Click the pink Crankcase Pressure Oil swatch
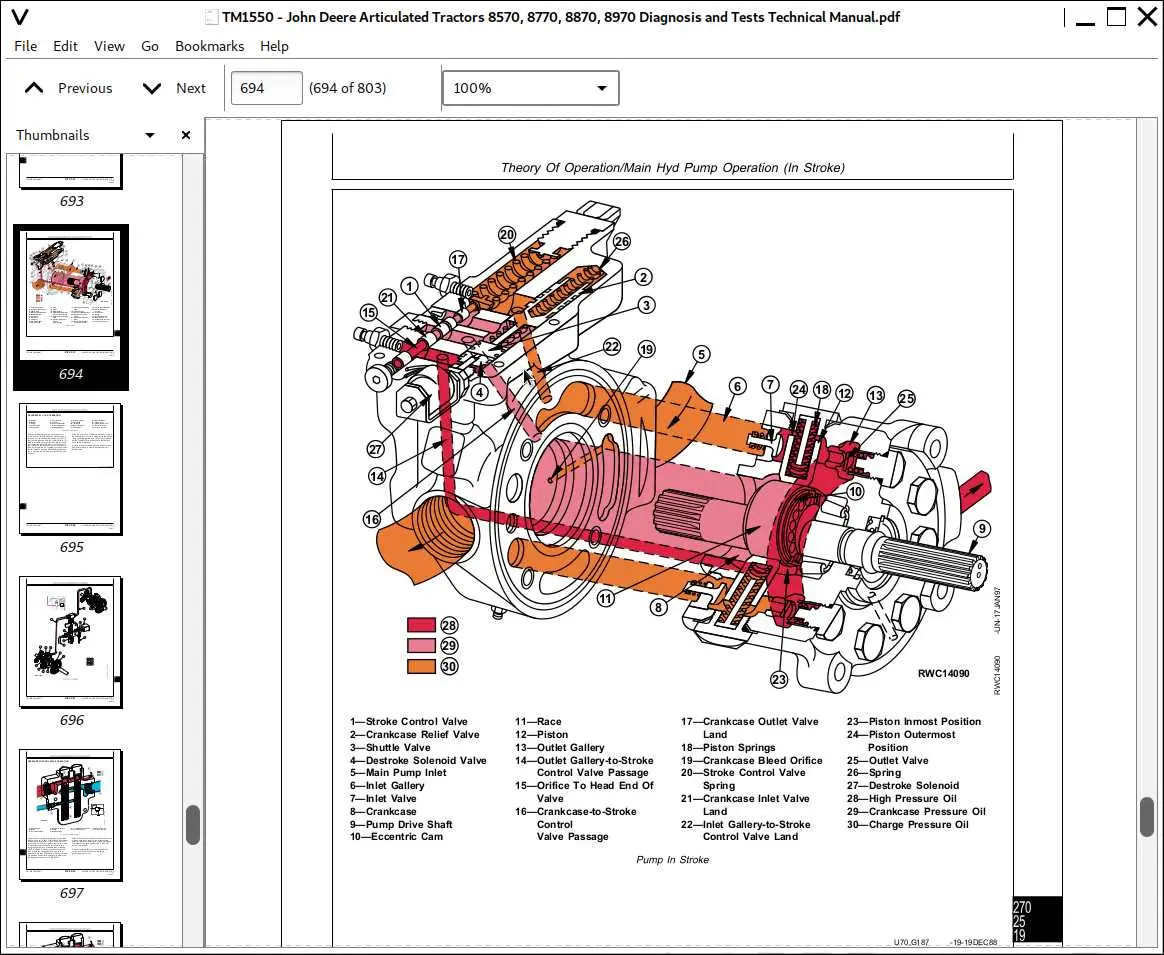The width and height of the screenshot is (1164, 955). (421, 645)
